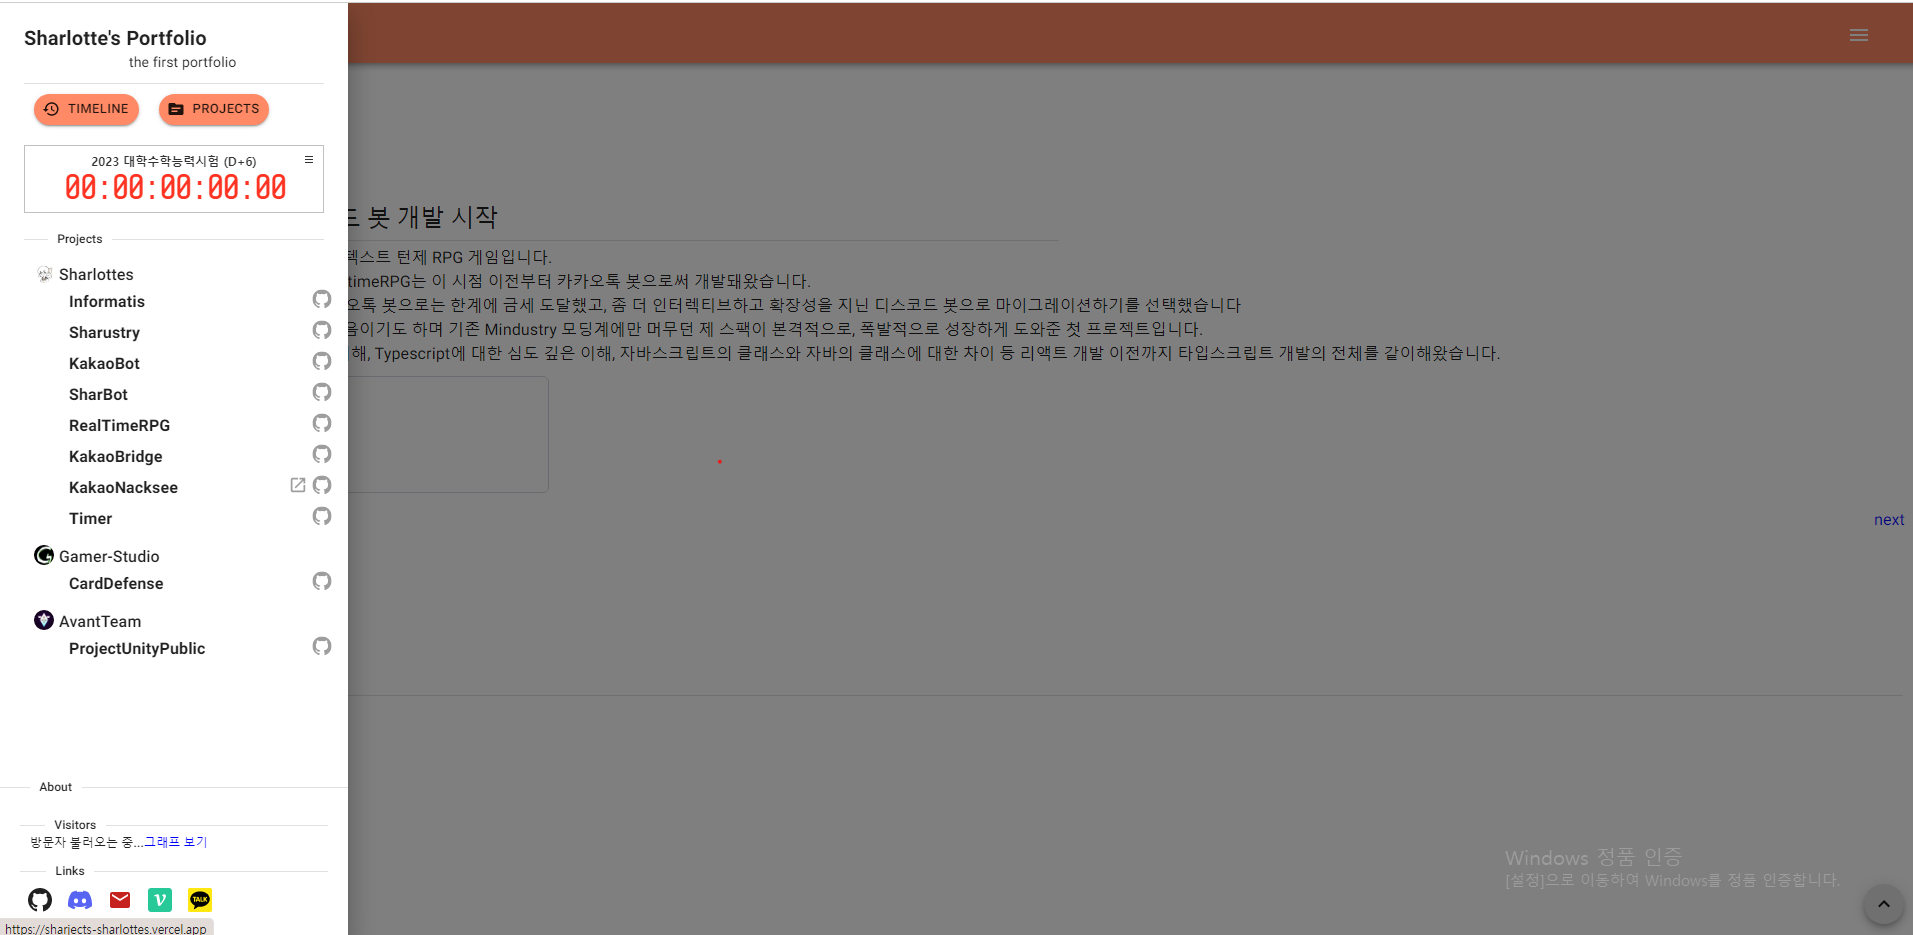
Task: Open the email link icon
Action: point(120,900)
